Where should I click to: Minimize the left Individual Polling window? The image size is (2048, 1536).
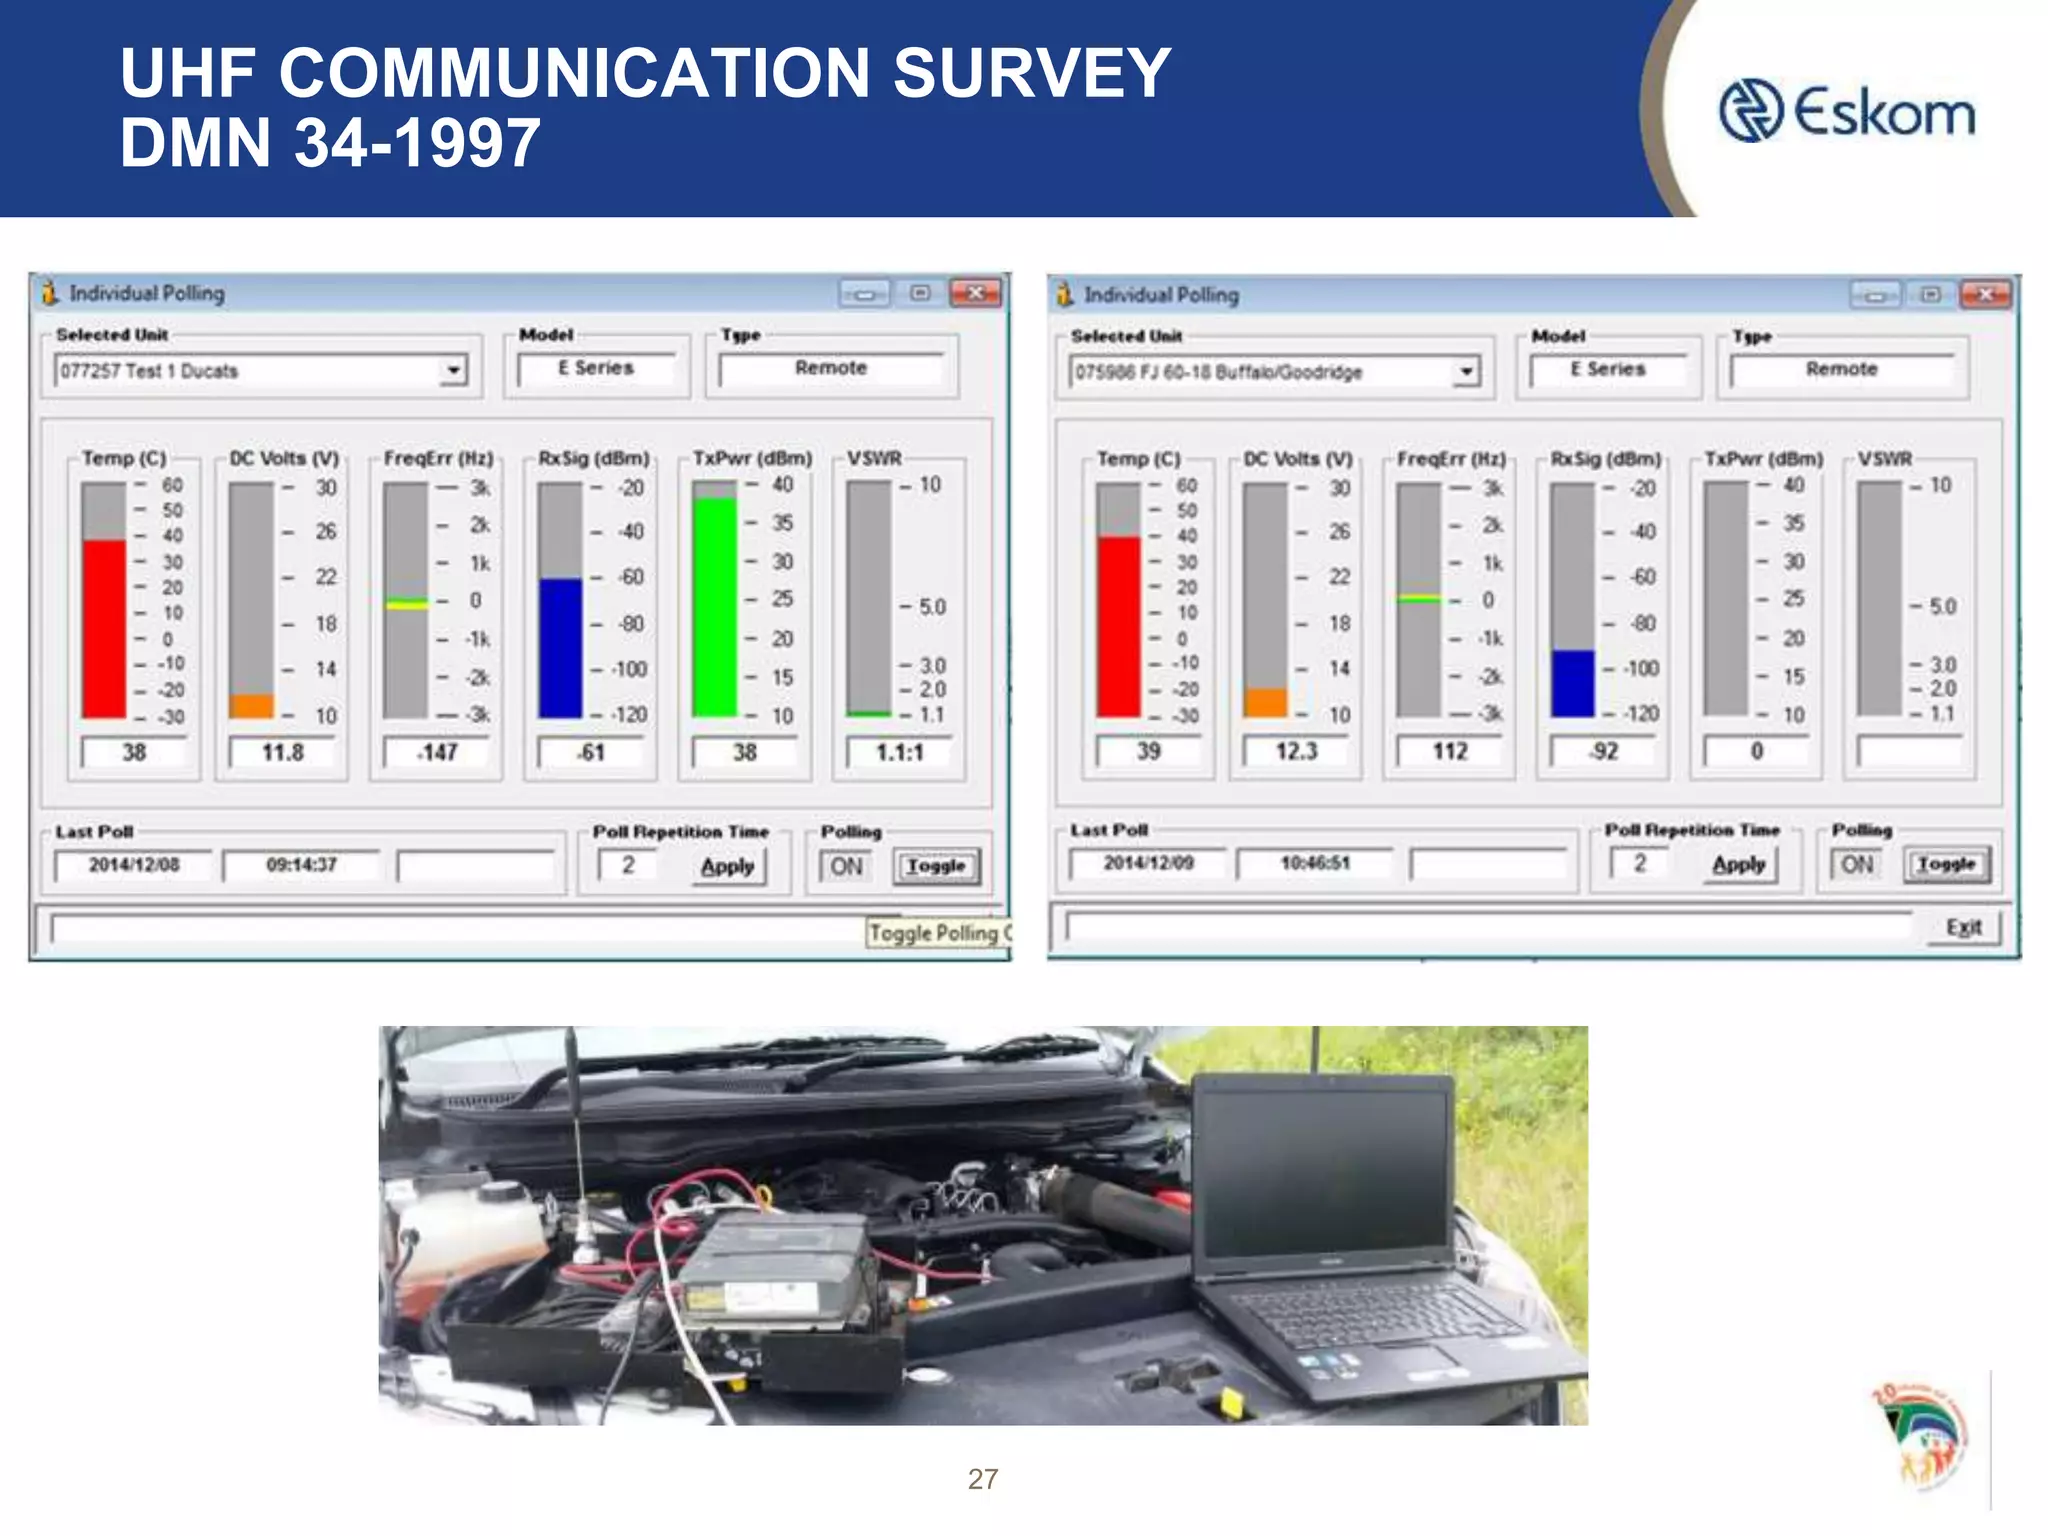865,293
